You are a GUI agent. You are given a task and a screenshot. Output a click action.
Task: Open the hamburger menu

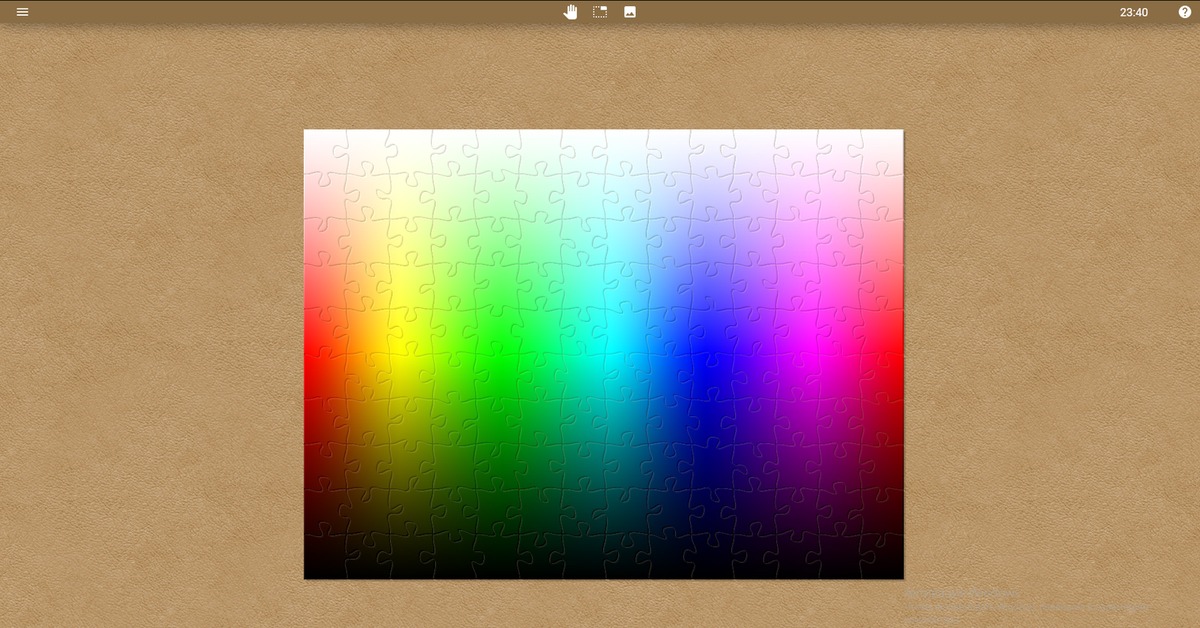[x=22, y=12]
